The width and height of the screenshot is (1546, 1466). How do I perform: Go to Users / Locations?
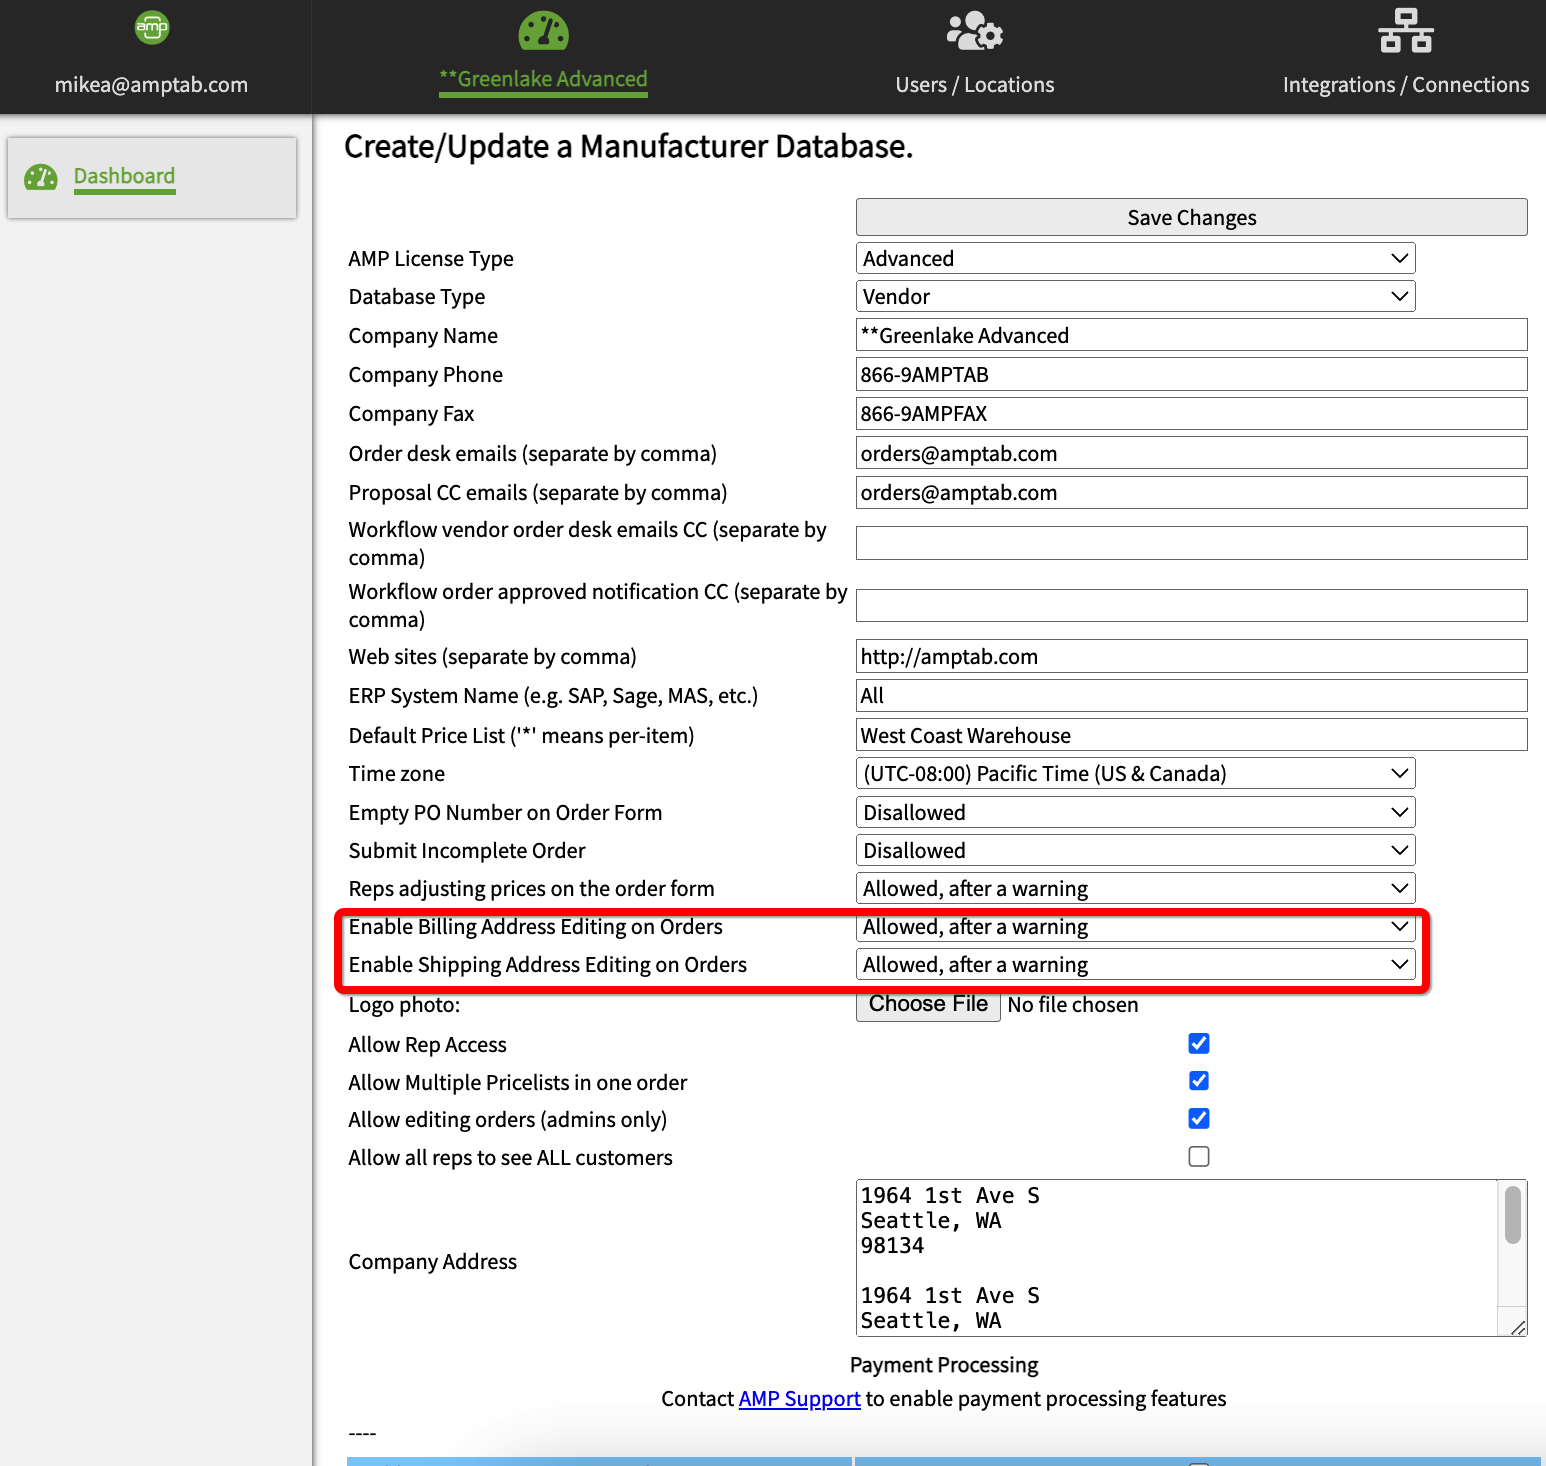pos(975,85)
